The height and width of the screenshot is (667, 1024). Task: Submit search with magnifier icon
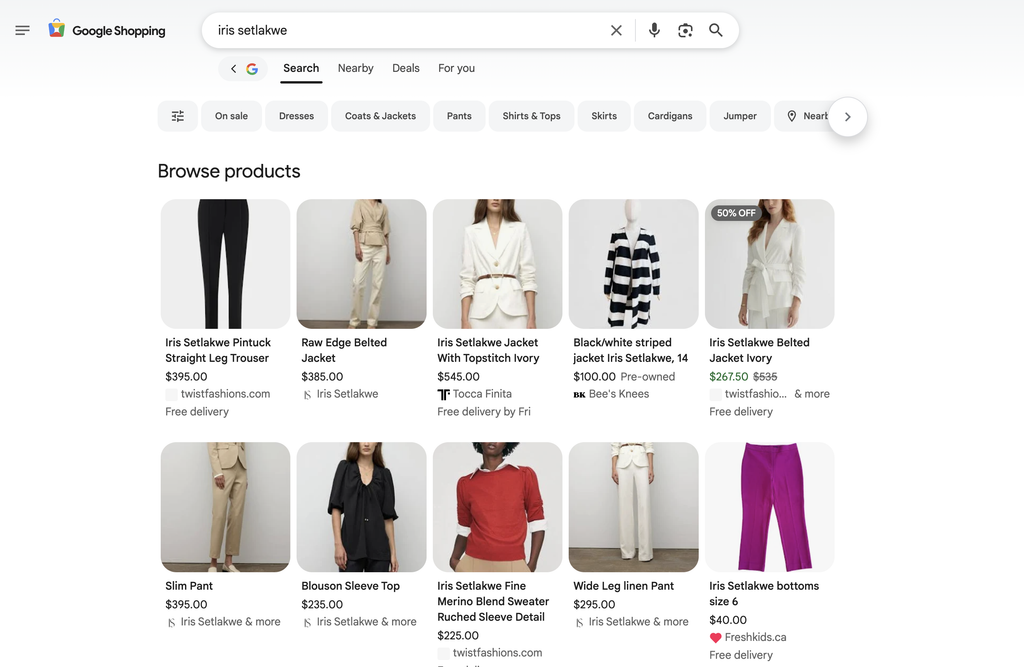pyautogui.click(x=716, y=30)
